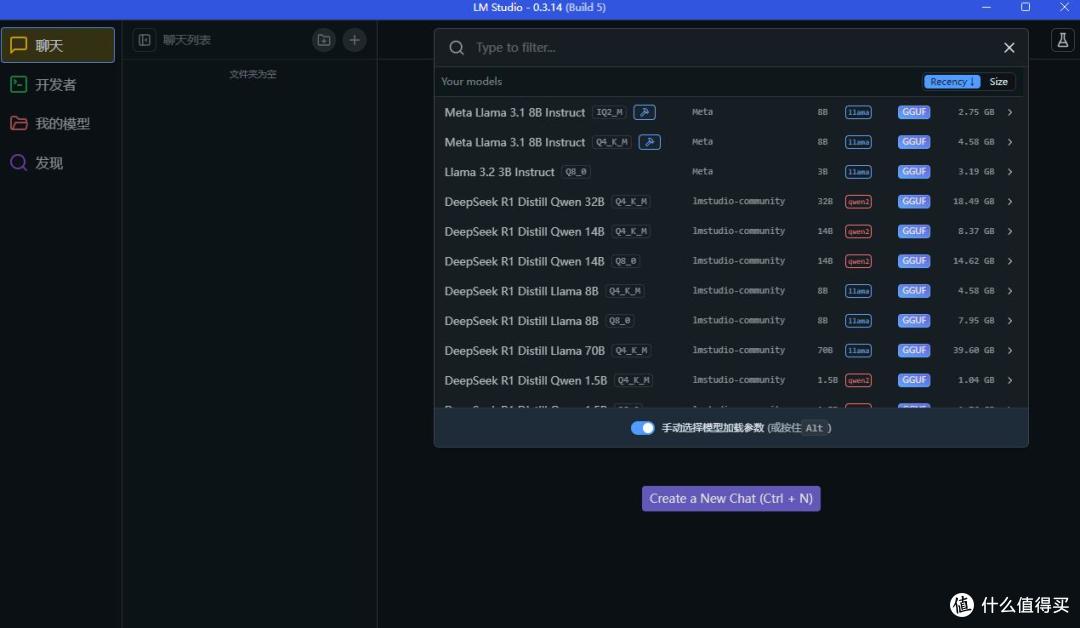Image resolution: width=1080 pixels, height=628 pixels.
Task: Expand chevron for 39.60 GB model row
Action: click(x=1010, y=350)
